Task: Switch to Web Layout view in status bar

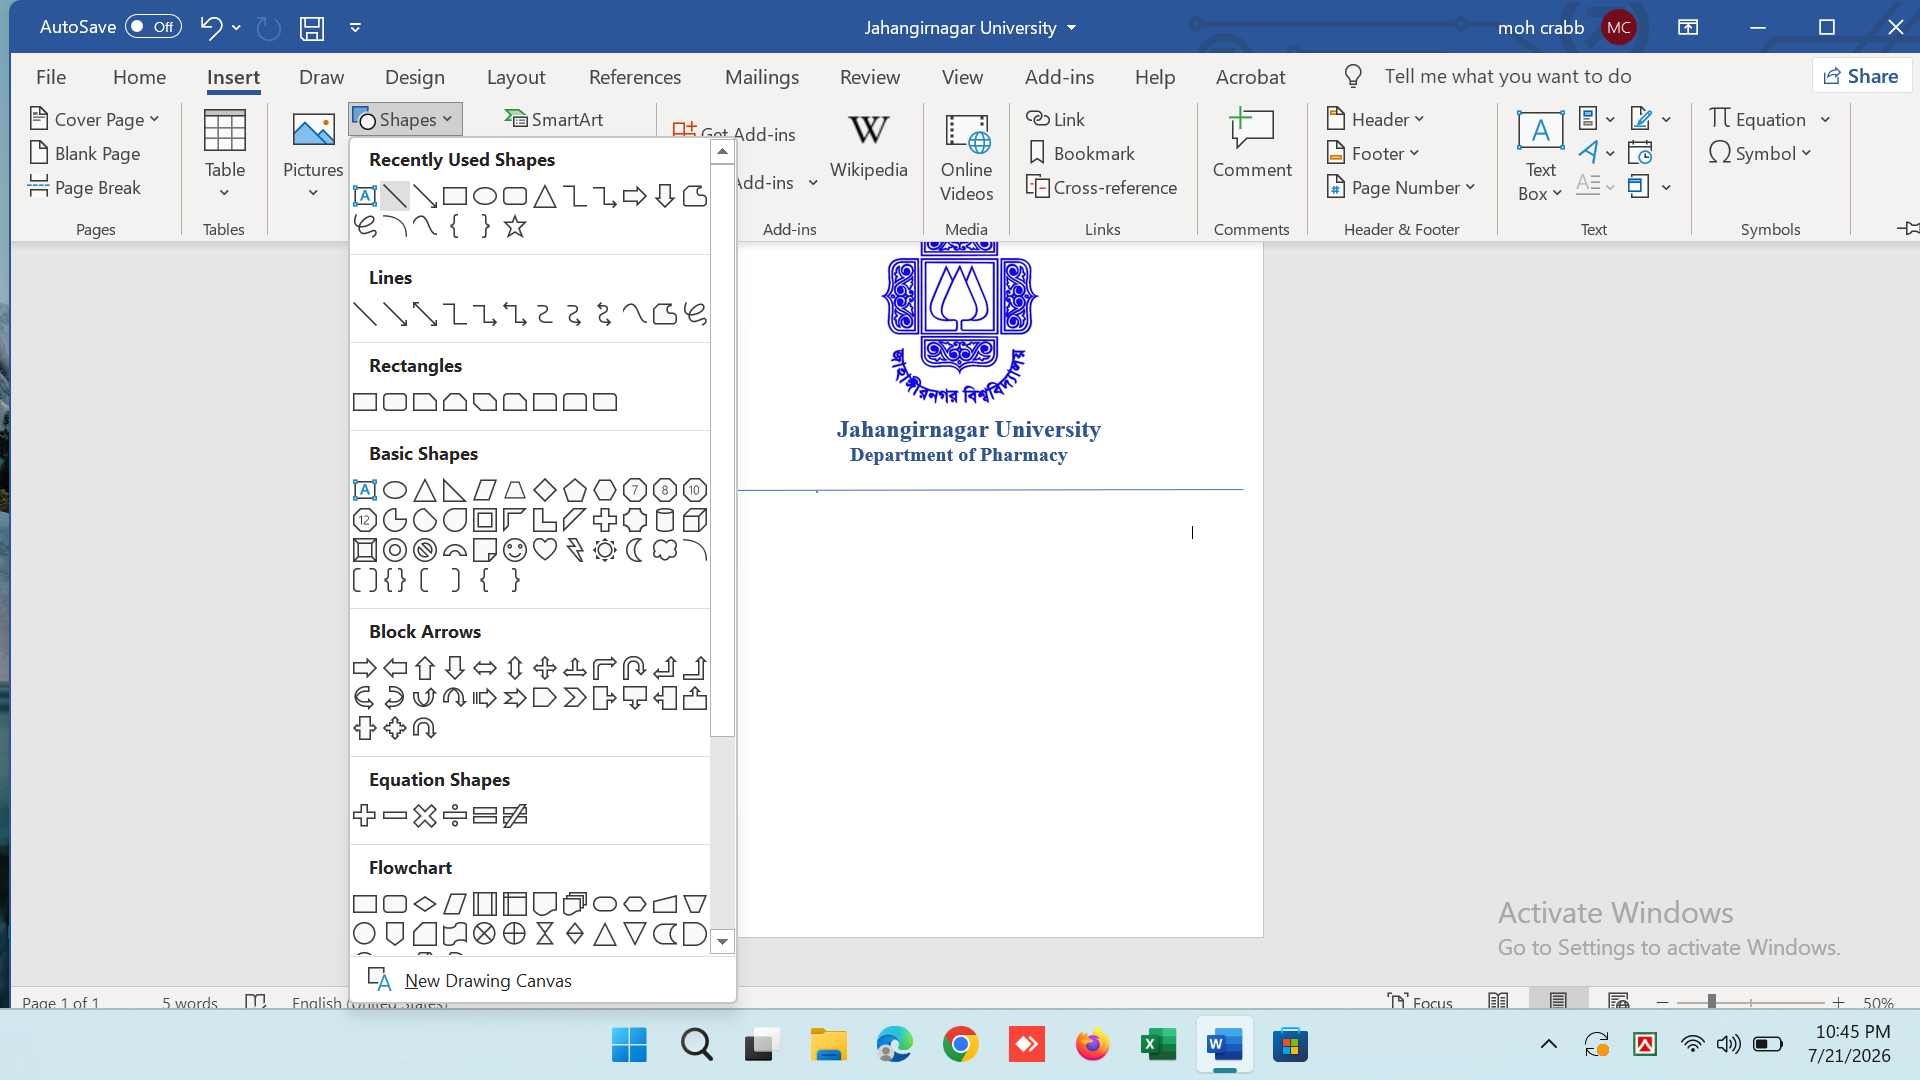Action: point(1619,1001)
